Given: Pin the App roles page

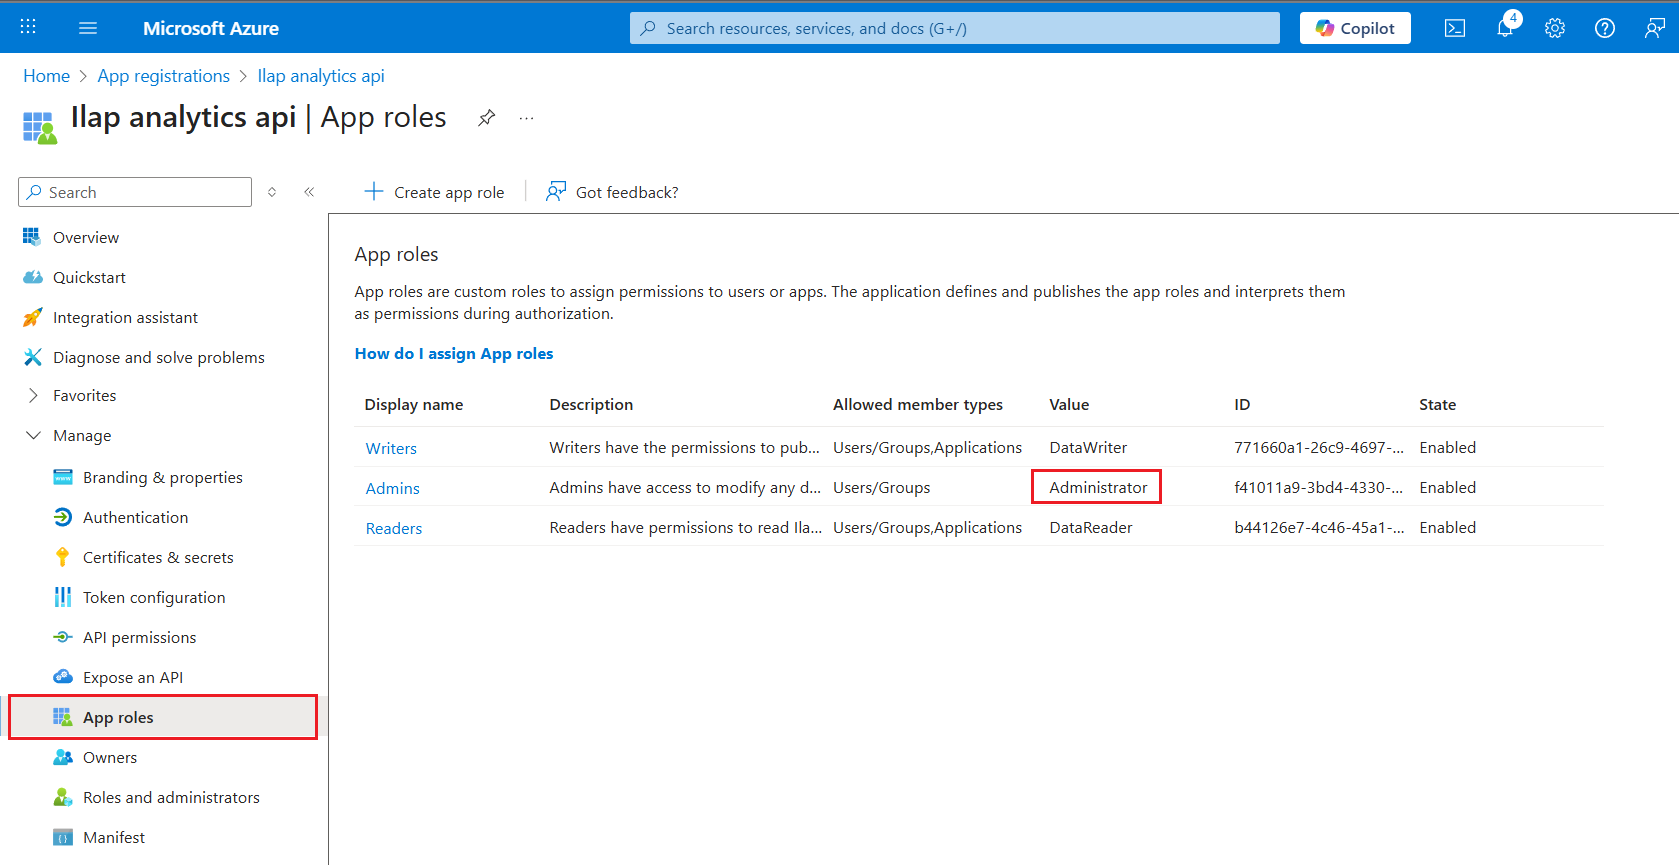Looking at the screenshot, I should (x=486, y=118).
